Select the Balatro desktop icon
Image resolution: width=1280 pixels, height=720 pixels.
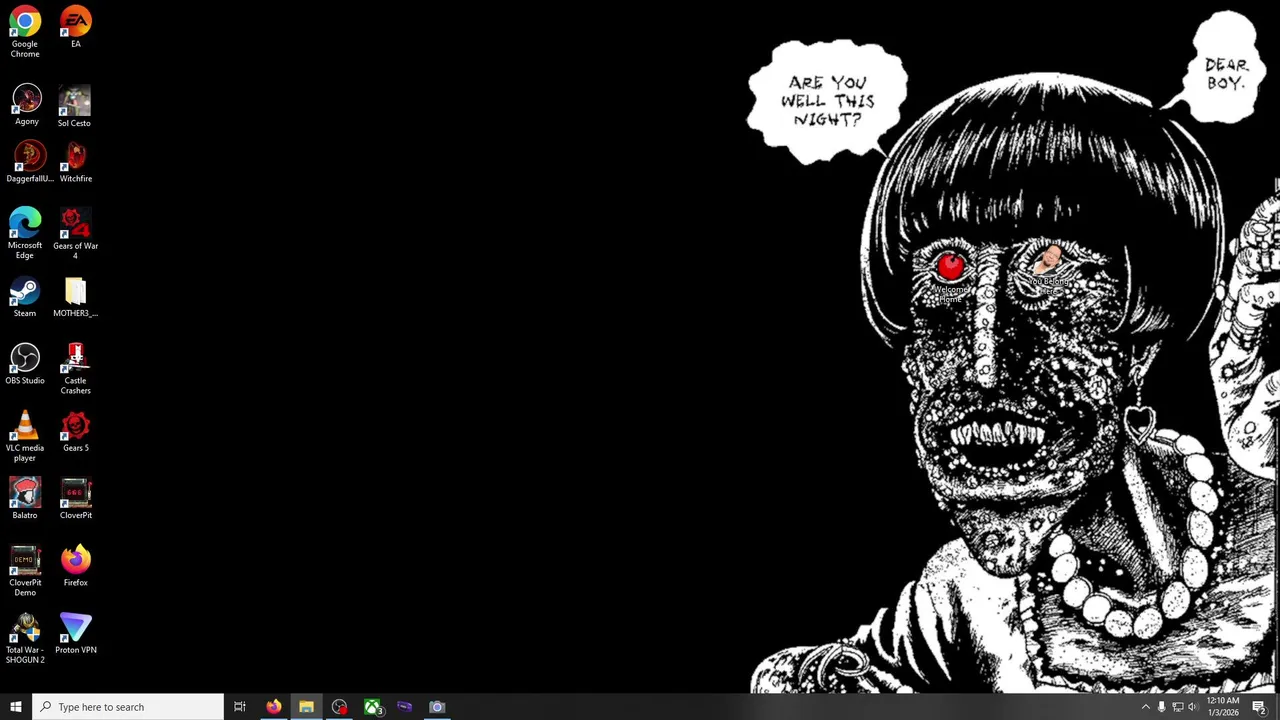point(25,498)
